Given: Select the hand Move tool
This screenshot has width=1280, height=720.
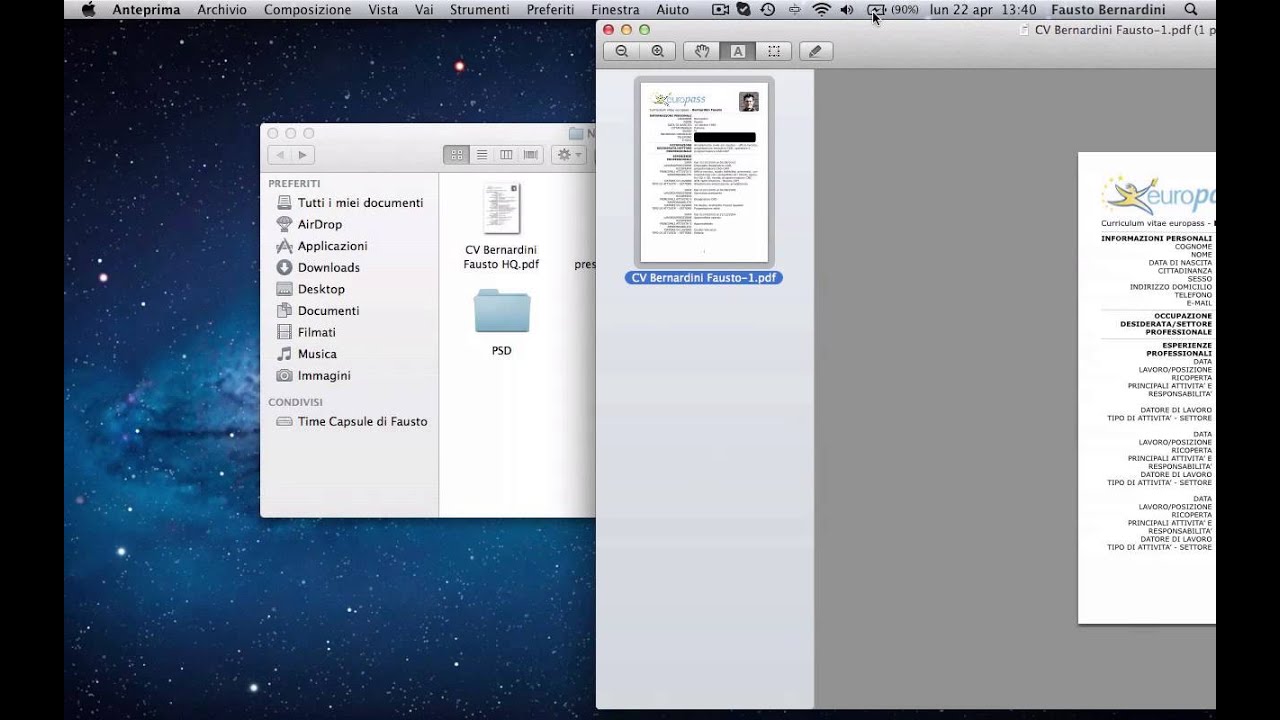Looking at the screenshot, I should (702, 51).
